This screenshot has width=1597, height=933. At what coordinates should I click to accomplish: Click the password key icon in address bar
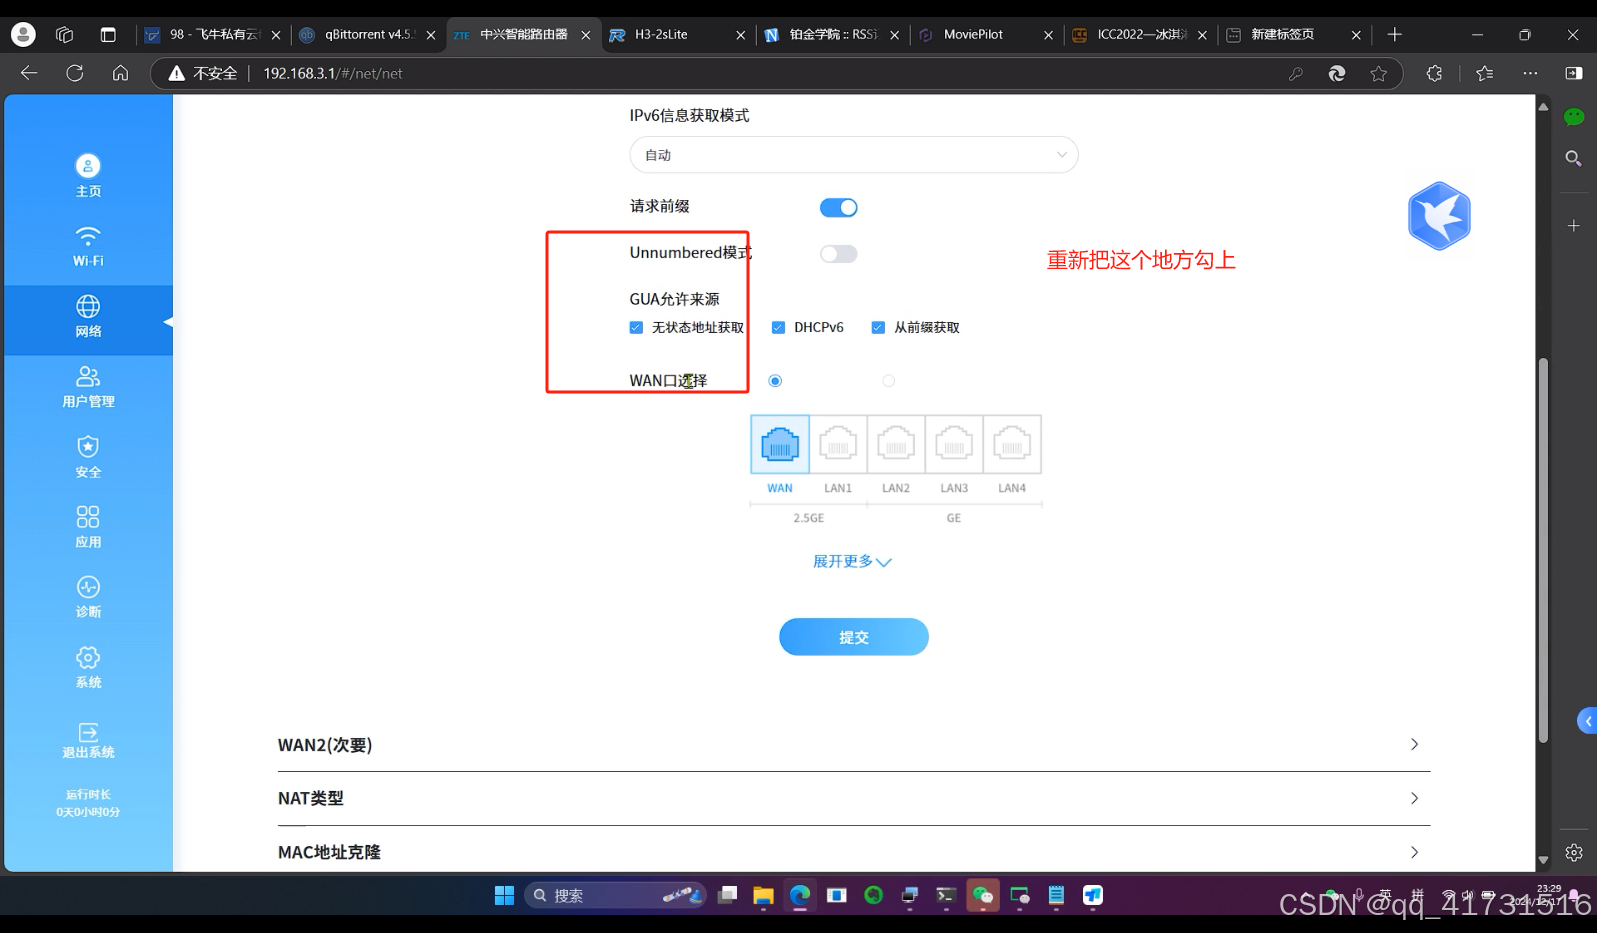point(1296,73)
